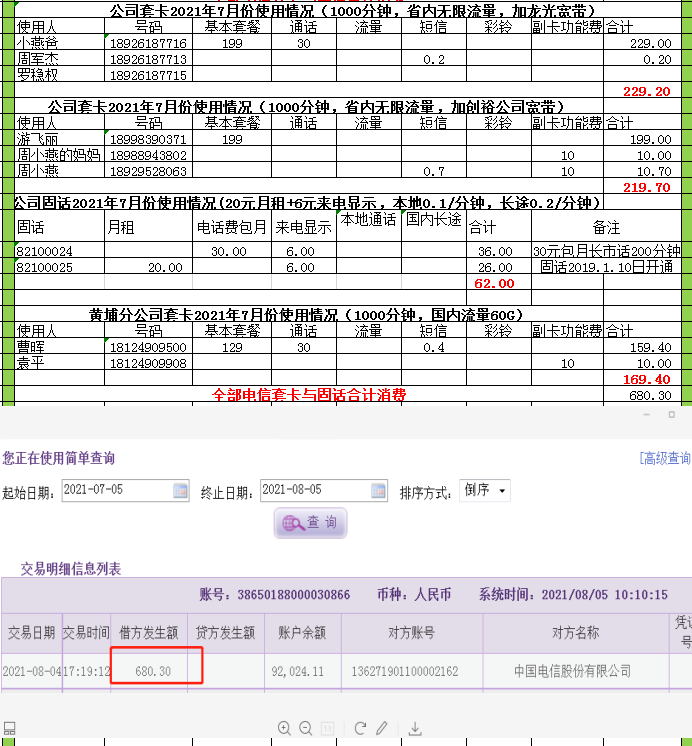Click the download image icon
Image resolution: width=692 pixels, height=746 pixels.
[x=415, y=729]
